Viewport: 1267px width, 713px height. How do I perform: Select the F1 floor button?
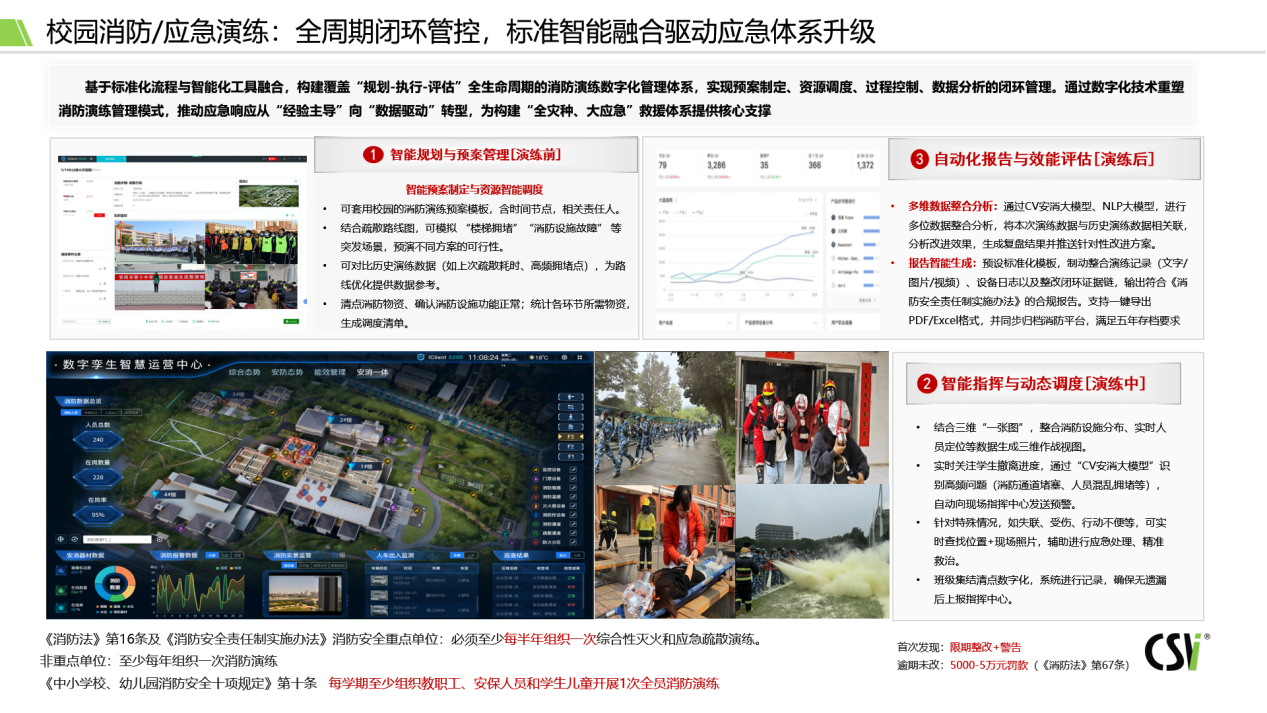[571, 455]
